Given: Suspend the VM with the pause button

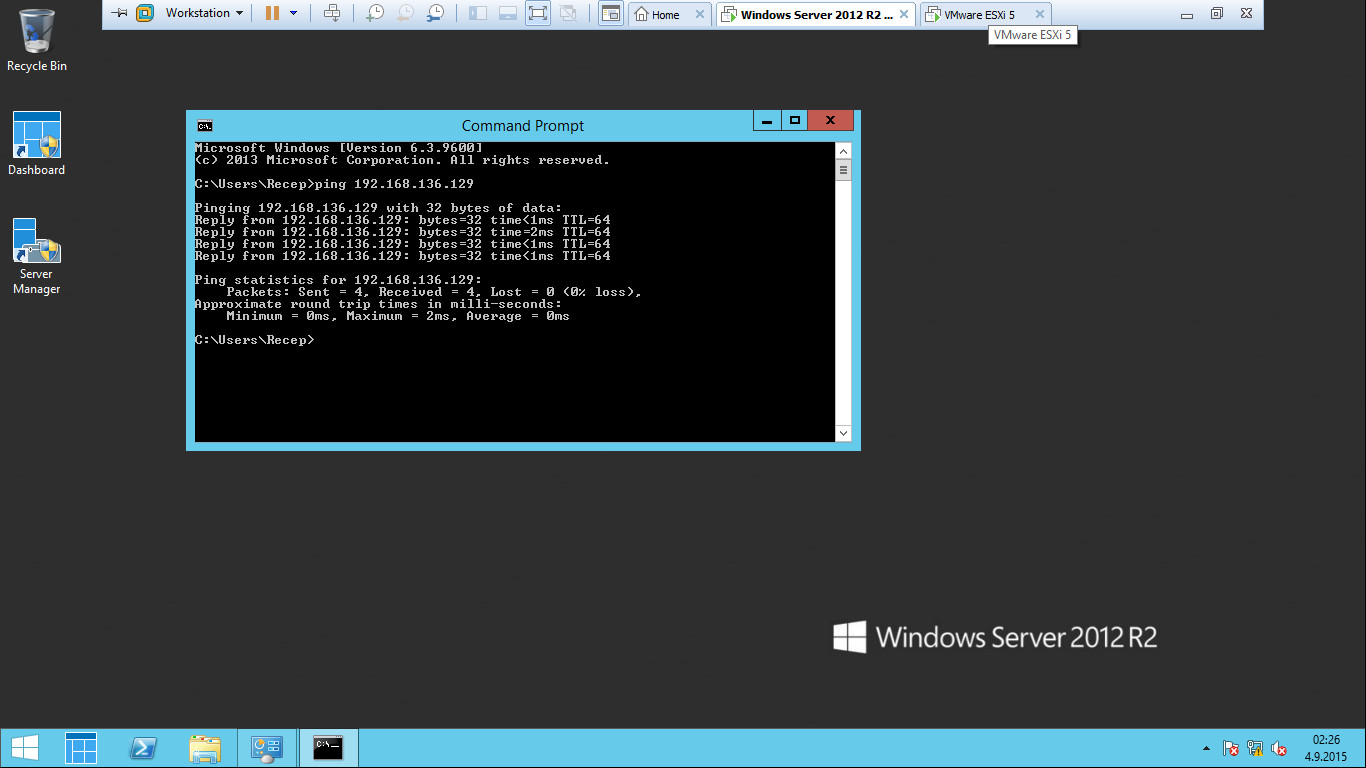Looking at the screenshot, I should coord(272,13).
